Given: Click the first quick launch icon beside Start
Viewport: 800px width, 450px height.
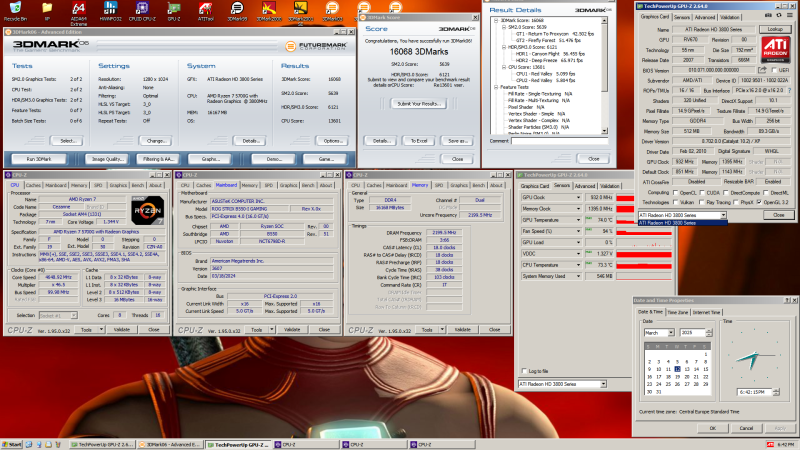Looking at the screenshot, I should (x=29, y=445).
